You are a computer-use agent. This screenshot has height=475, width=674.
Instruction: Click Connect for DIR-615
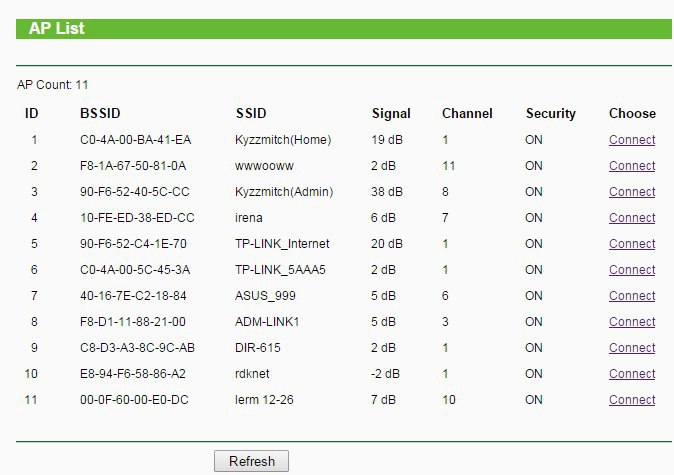pos(632,348)
